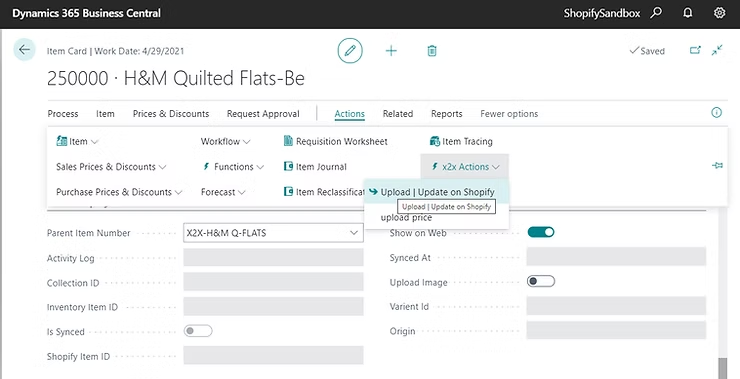
Task: Click the Saved status text
Action: (652, 51)
